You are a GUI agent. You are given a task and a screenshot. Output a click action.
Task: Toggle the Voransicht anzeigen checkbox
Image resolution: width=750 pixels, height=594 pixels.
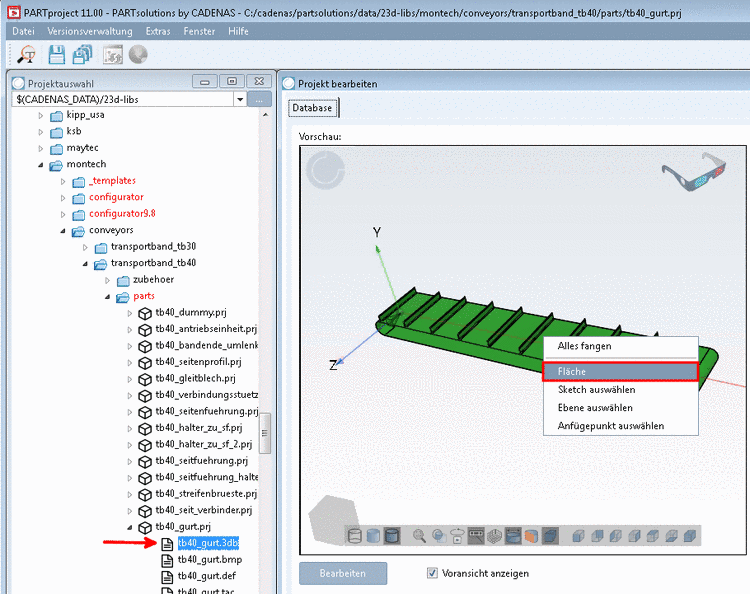click(432, 572)
